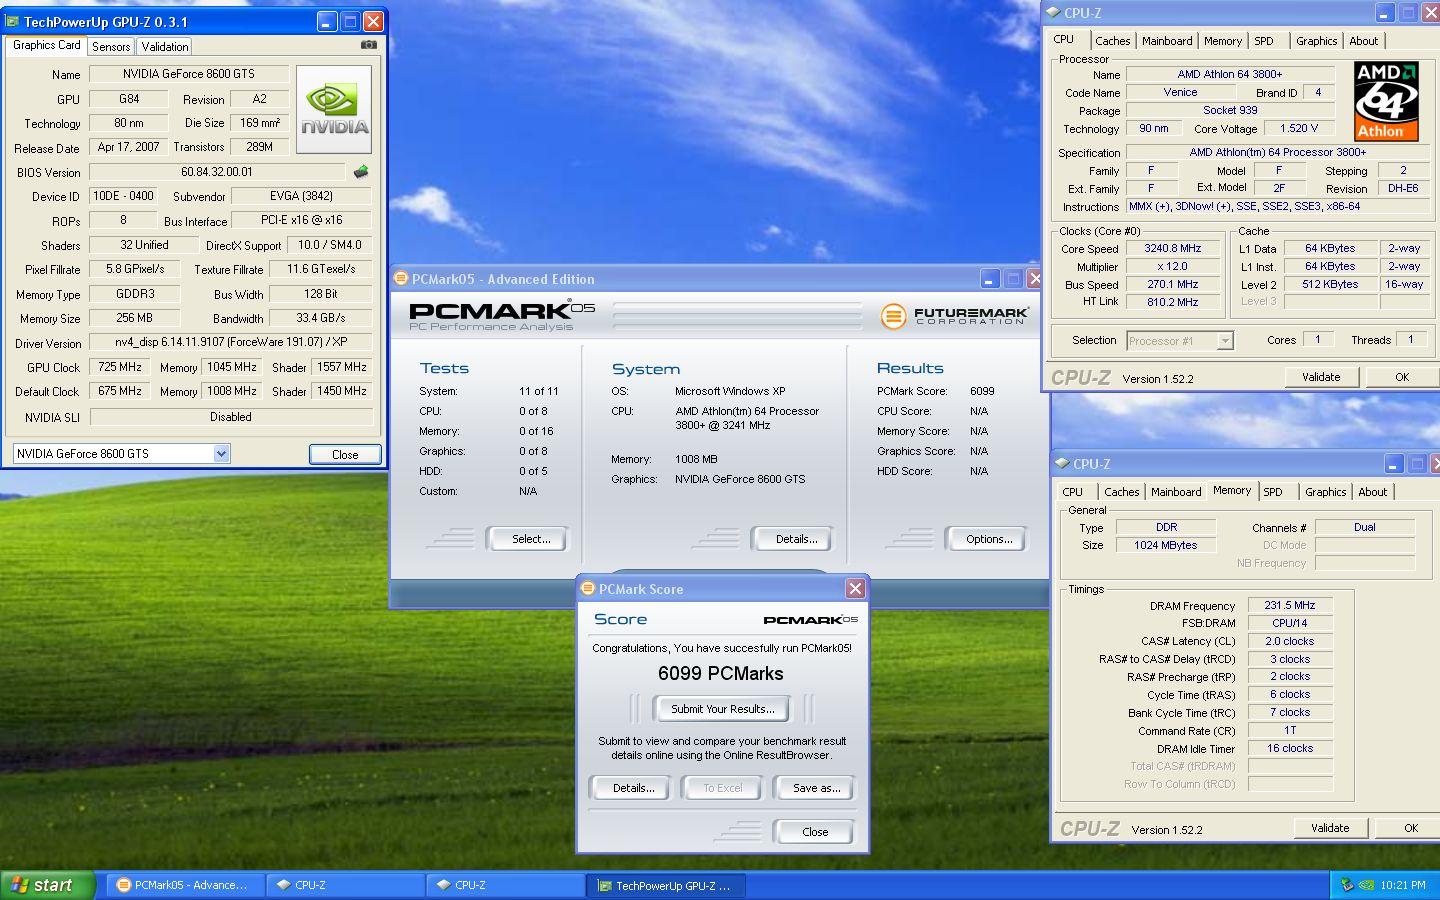
Task: Click the PCMark Score dialog title icon
Action: (x=588, y=589)
